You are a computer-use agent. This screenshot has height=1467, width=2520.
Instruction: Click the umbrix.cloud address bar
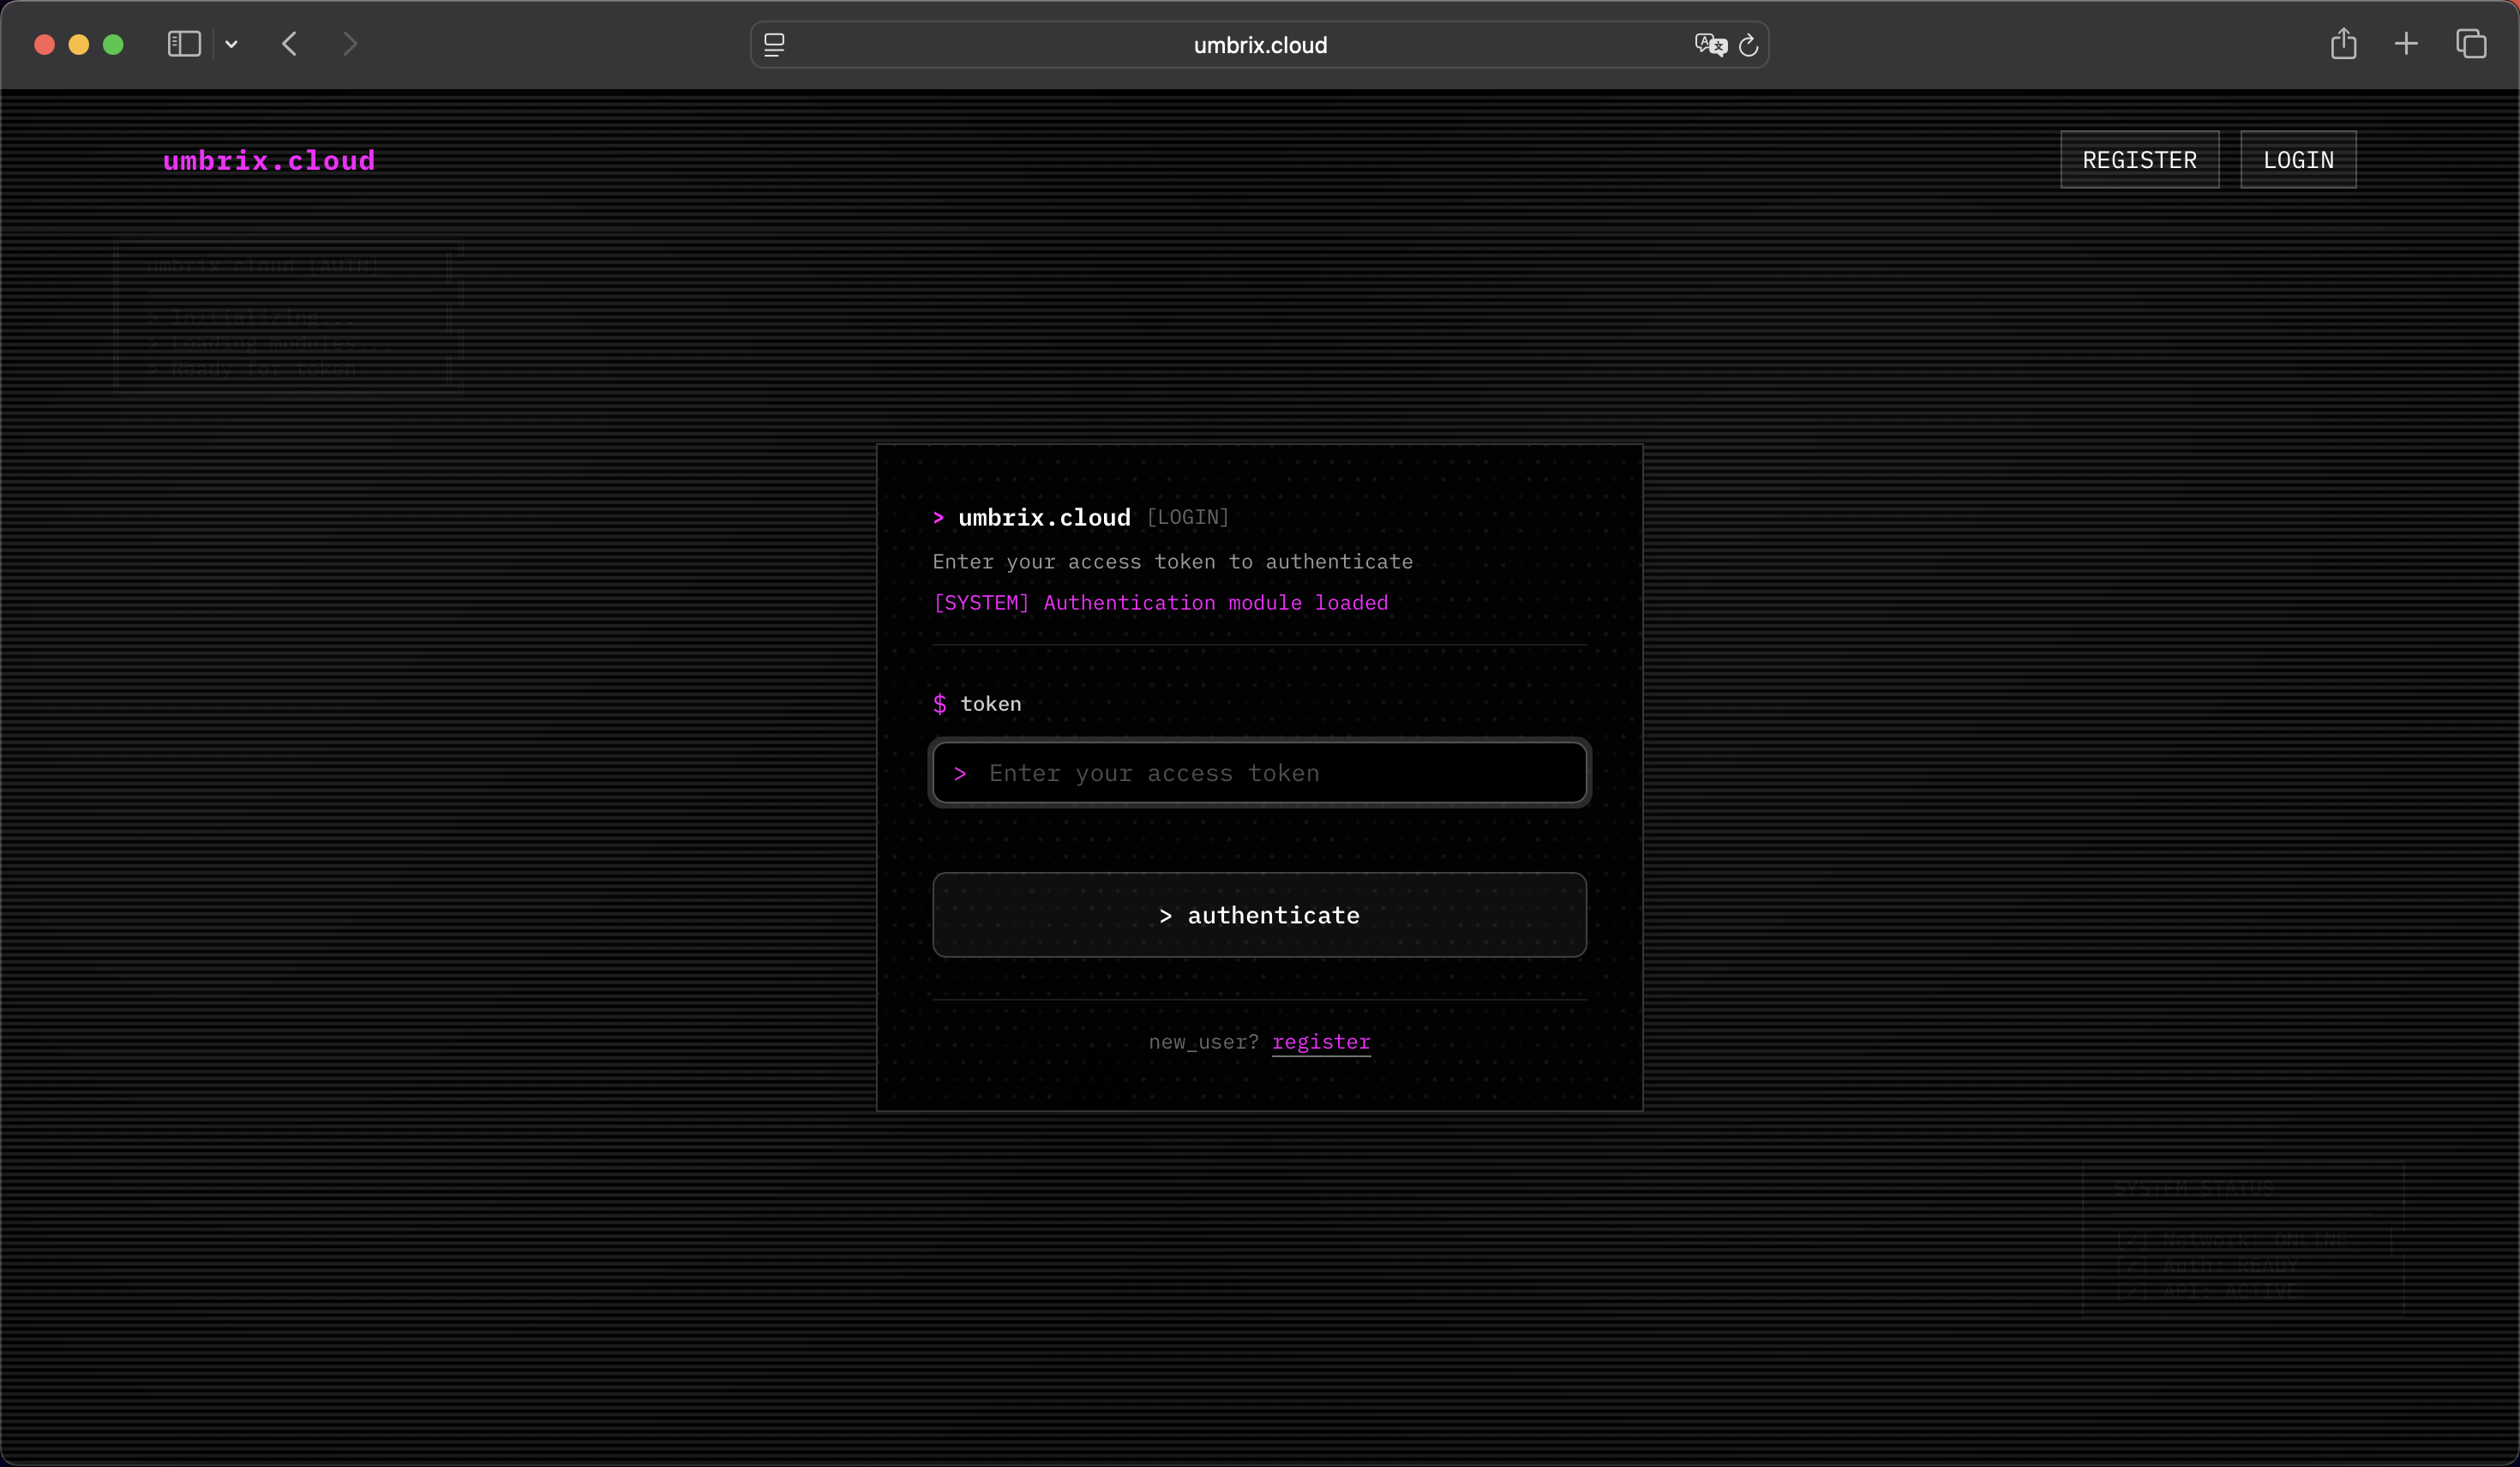point(1259,45)
